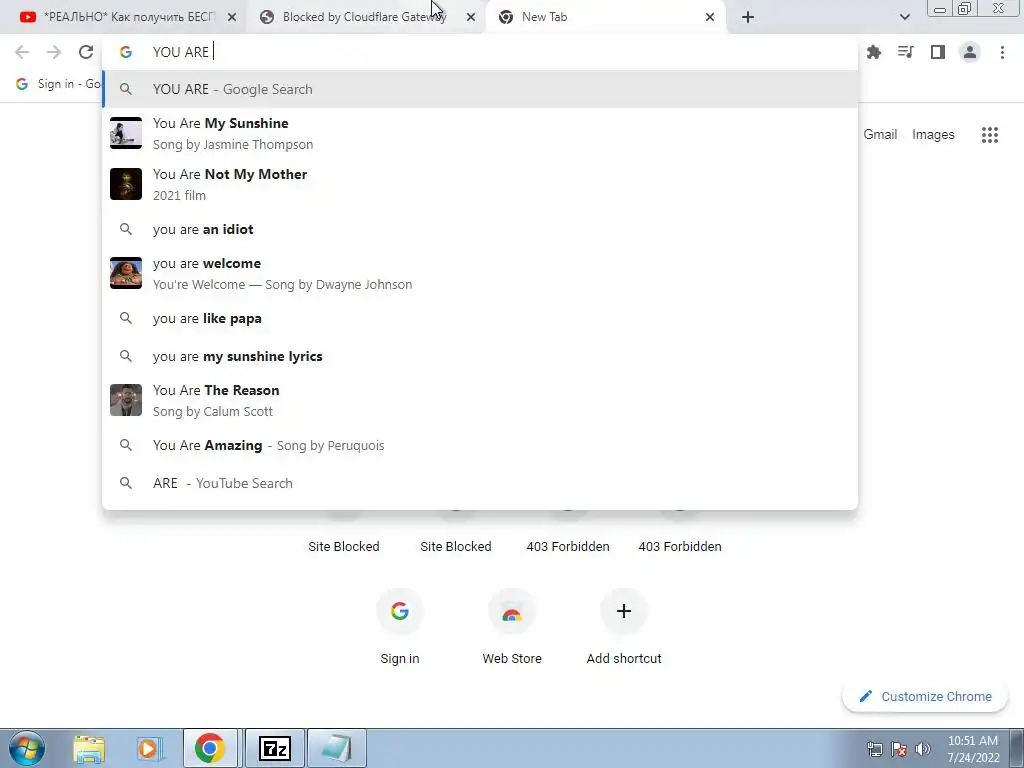Click the Calum Scott song thumbnail
Image resolution: width=1024 pixels, height=768 pixels.
[126, 400]
